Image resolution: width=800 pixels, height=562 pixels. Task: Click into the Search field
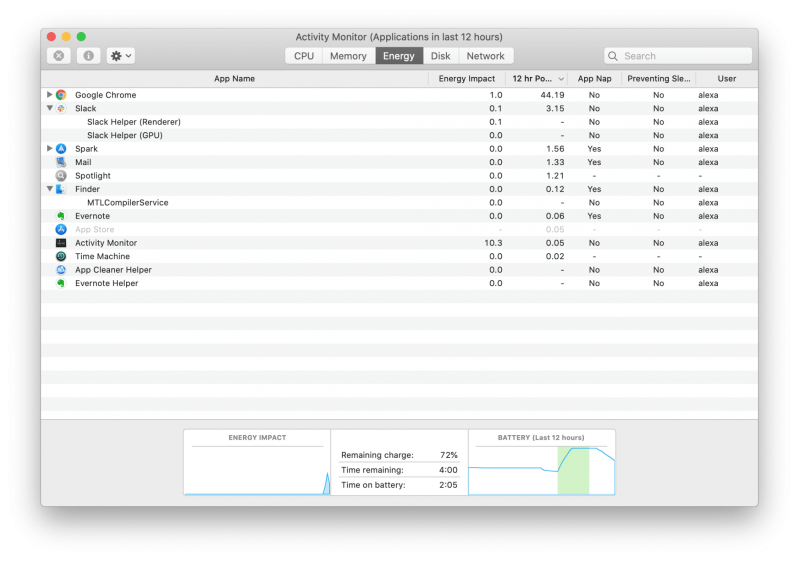tap(678, 56)
